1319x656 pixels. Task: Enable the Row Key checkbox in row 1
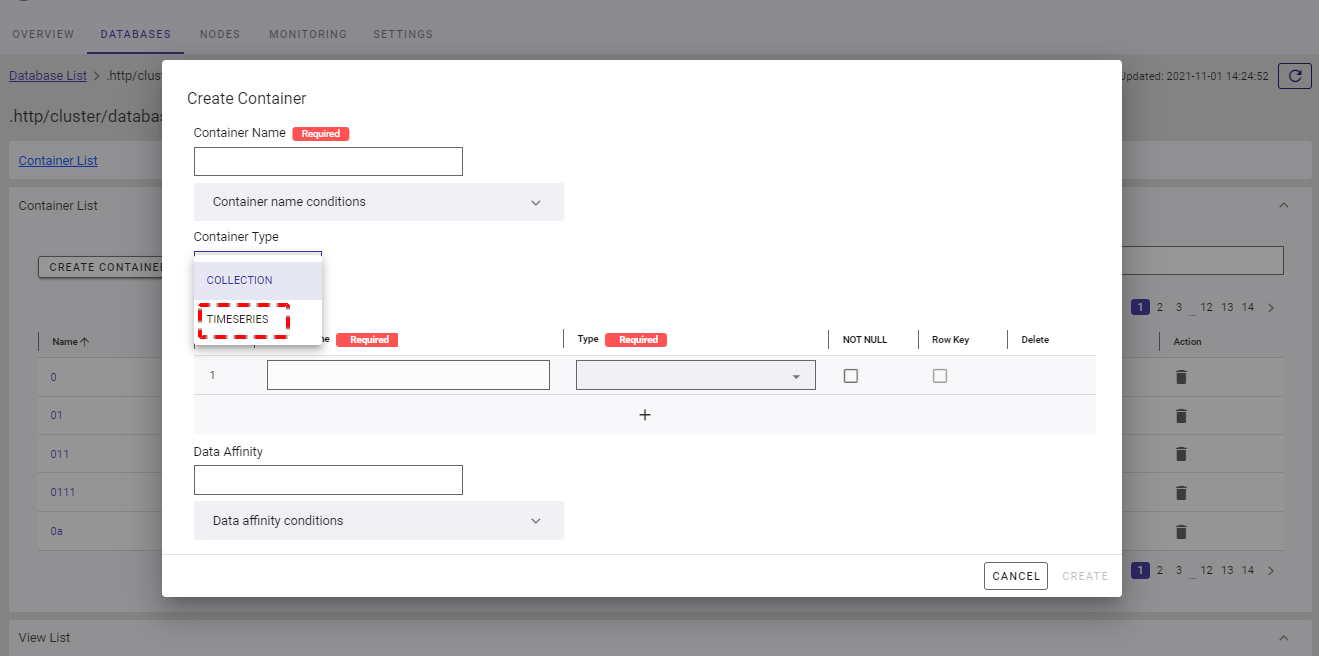click(940, 376)
